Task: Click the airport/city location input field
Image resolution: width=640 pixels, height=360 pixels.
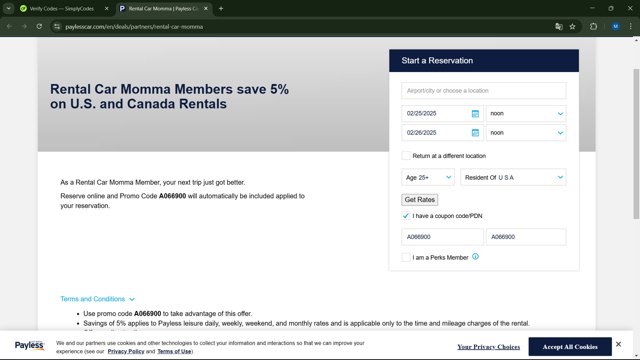Action: [484, 91]
